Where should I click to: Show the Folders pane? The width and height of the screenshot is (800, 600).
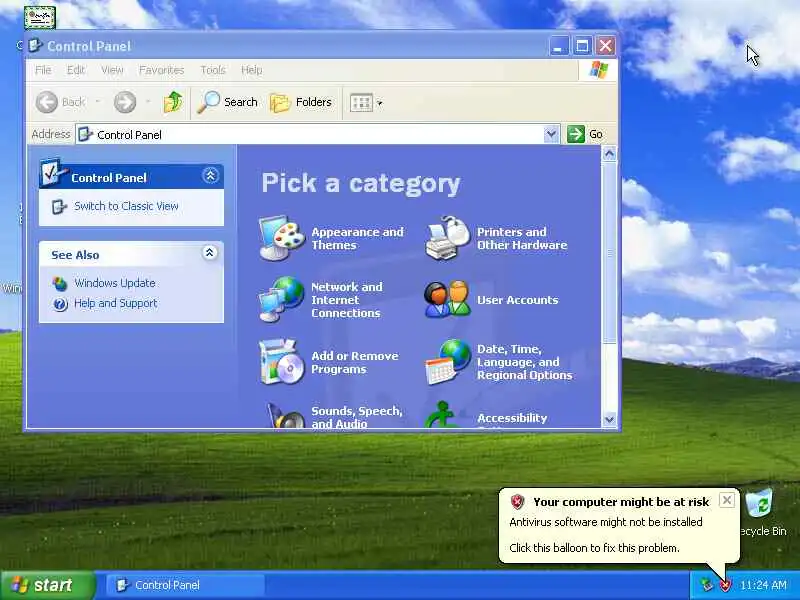point(301,102)
